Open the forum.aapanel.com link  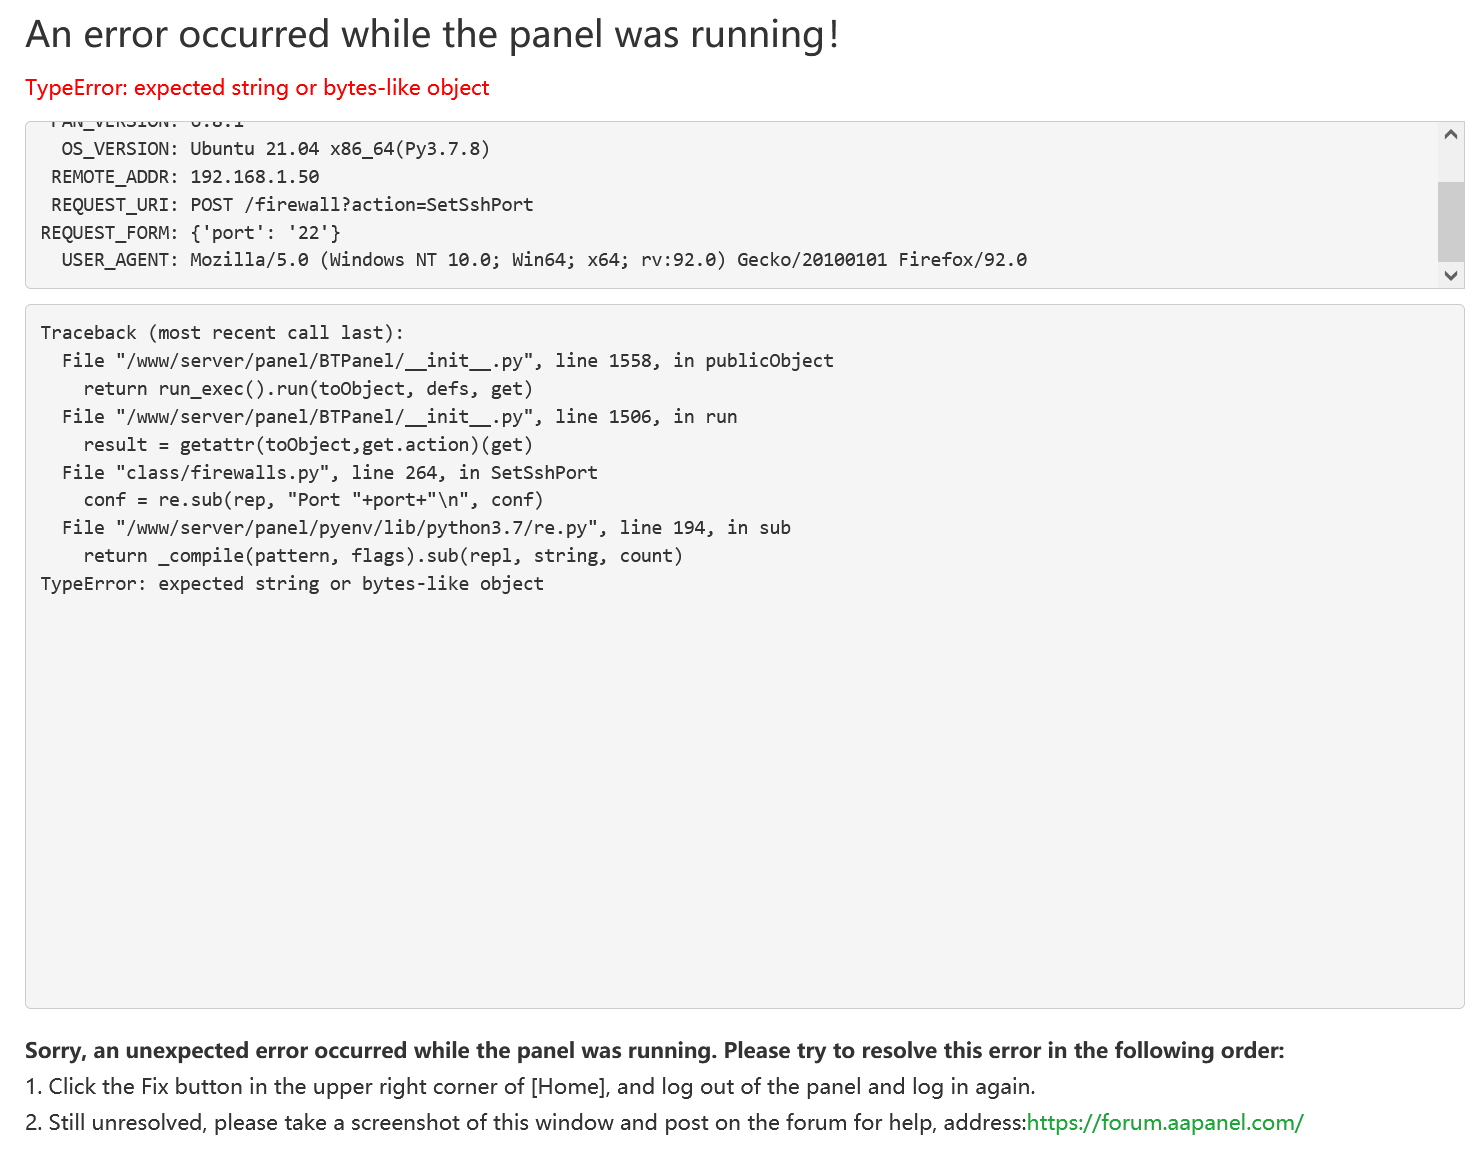1165,1122
